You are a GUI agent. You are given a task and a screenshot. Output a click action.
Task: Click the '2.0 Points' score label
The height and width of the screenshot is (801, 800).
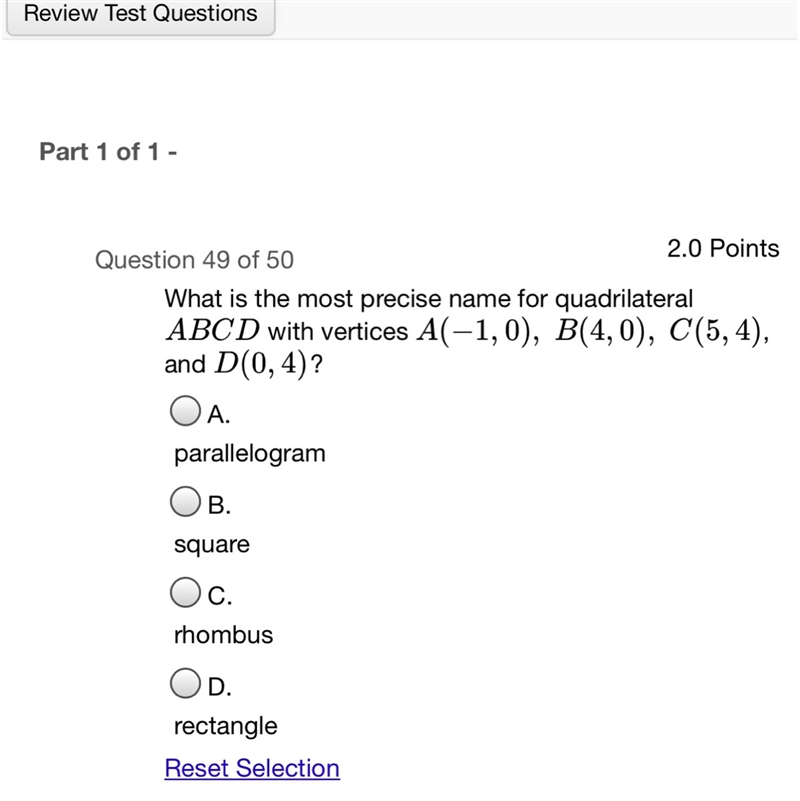pos(723,249)
